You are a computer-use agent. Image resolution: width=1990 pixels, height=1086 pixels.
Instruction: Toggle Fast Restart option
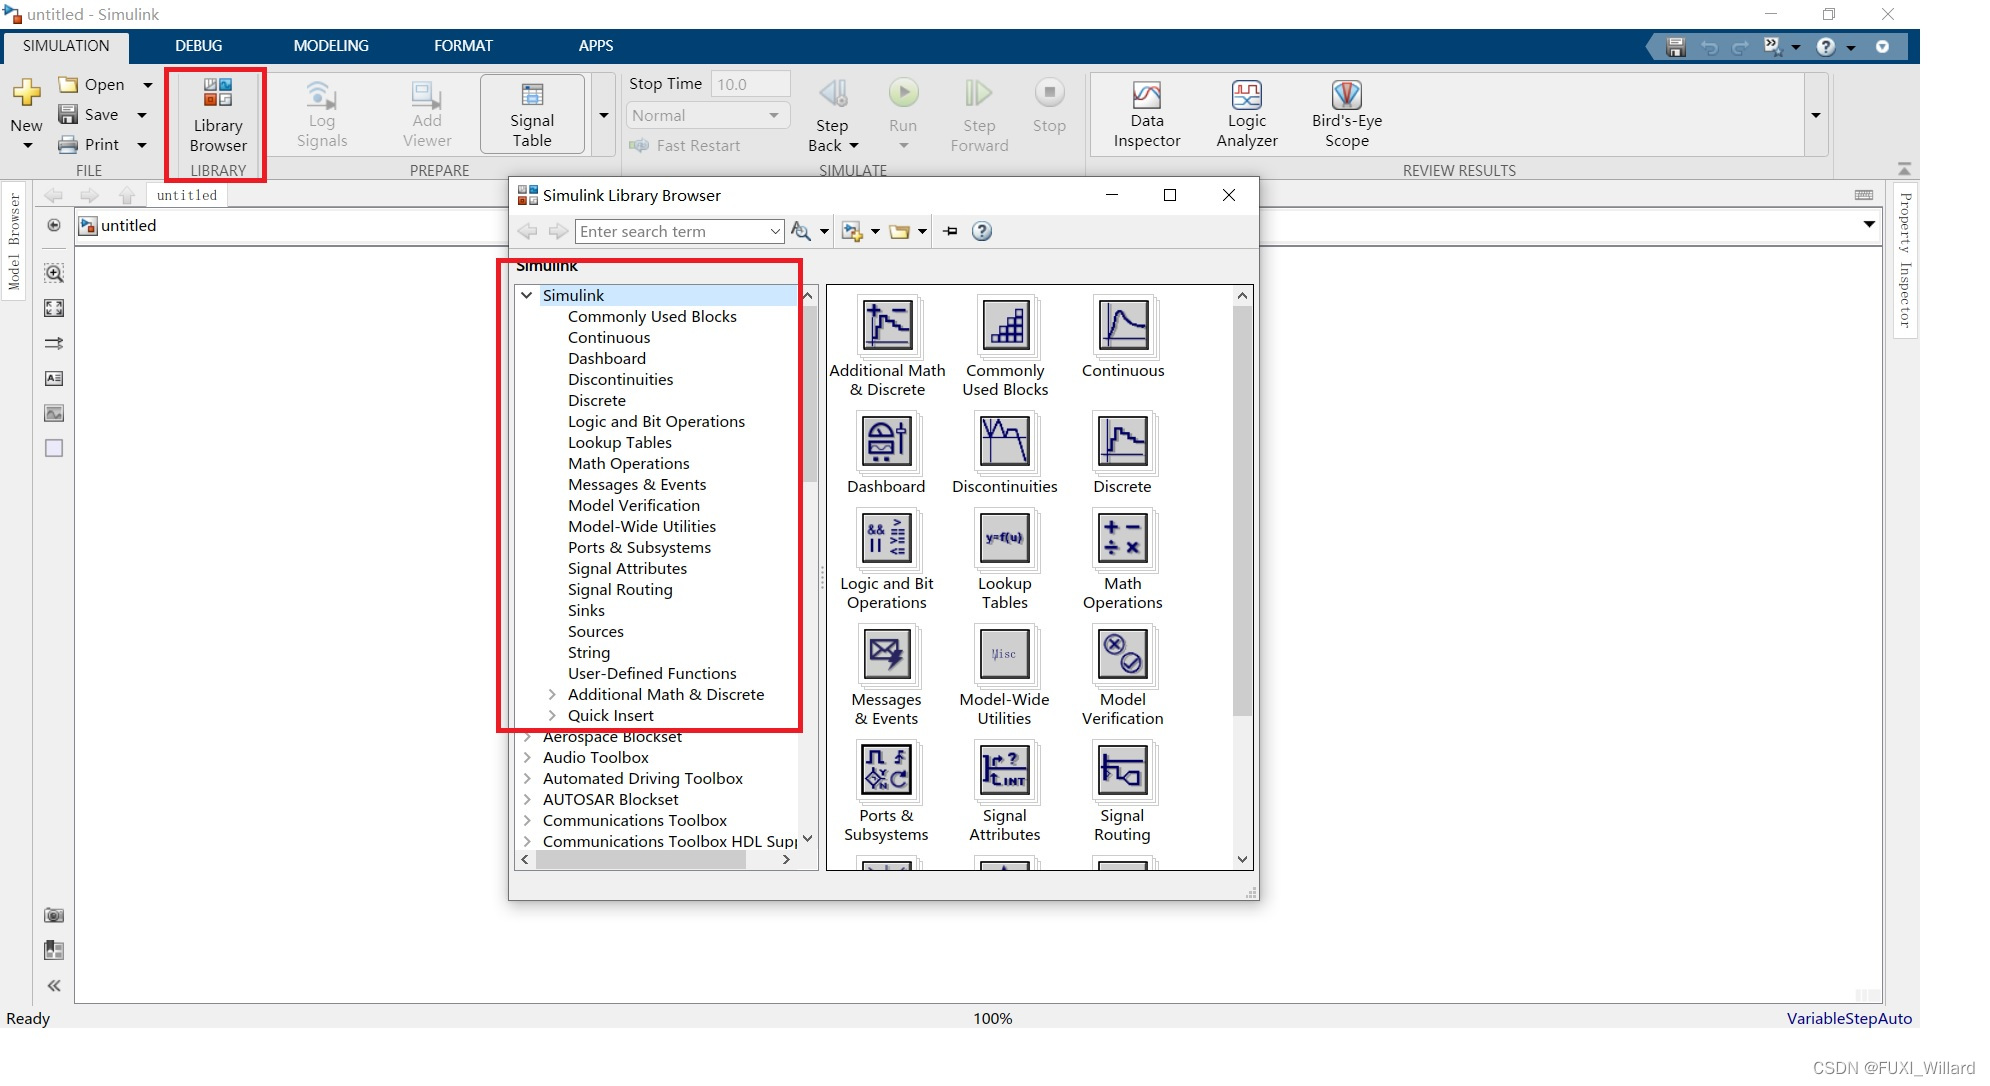pyautogui.click(x=686, y=146)
